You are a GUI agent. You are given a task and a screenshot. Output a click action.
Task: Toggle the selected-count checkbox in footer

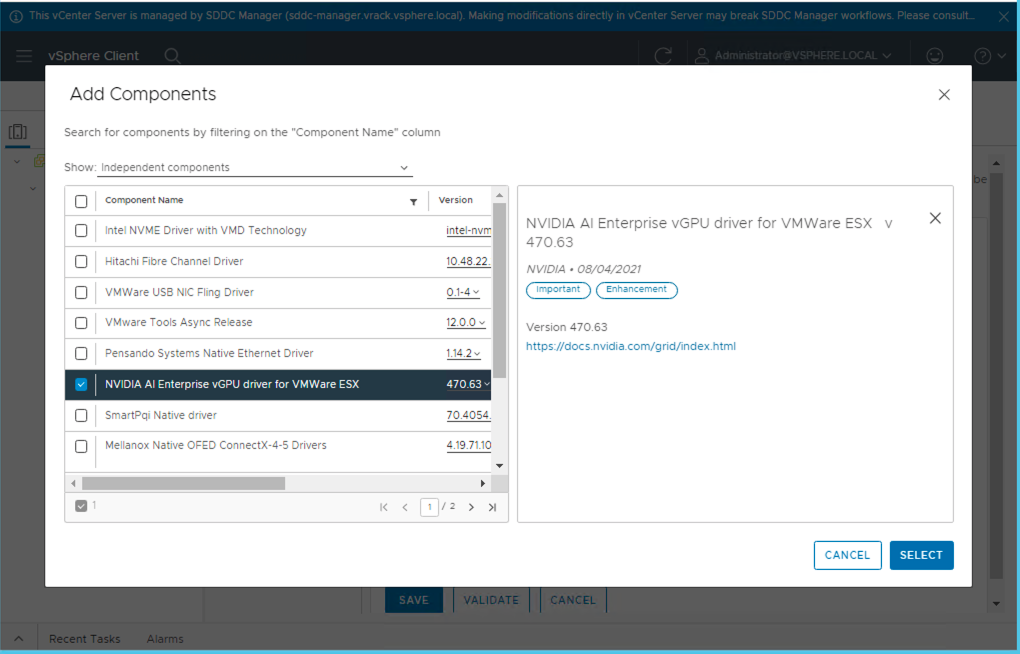point(81,506)
